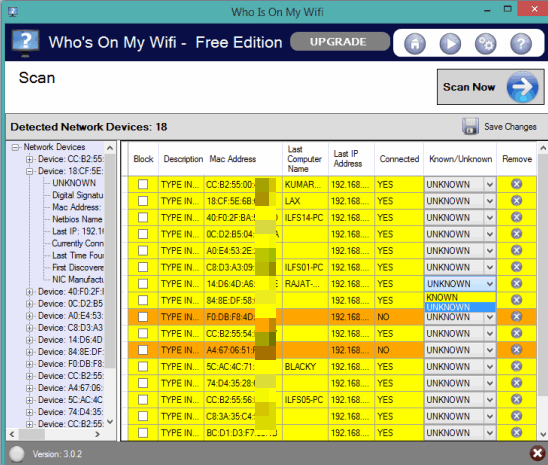Open Known/Unknown dropdown for KUMAR row
This screenshot has width=548, height=465.
pyautogui.click(x=490, y=184)
